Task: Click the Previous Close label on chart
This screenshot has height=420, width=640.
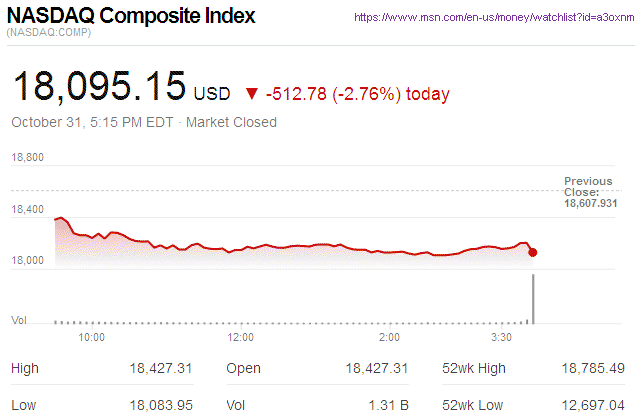Action: [x=588, y=187]
